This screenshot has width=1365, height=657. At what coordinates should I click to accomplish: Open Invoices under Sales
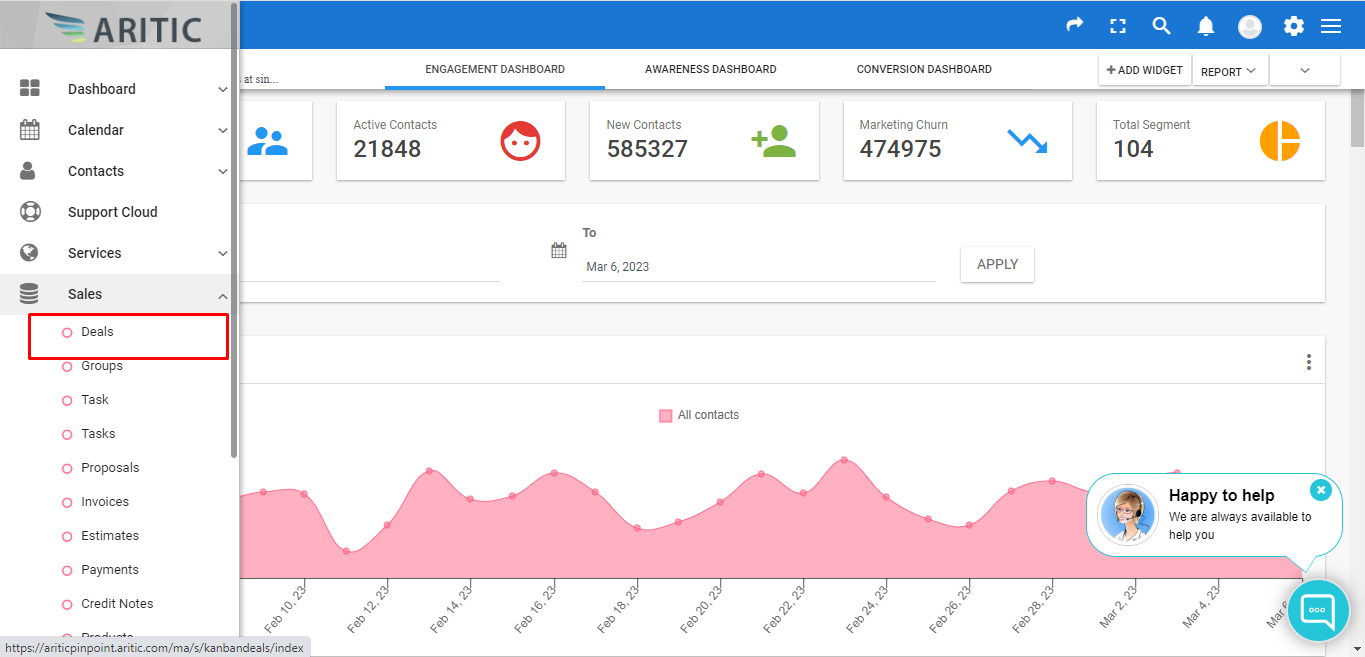pos(105,502)
